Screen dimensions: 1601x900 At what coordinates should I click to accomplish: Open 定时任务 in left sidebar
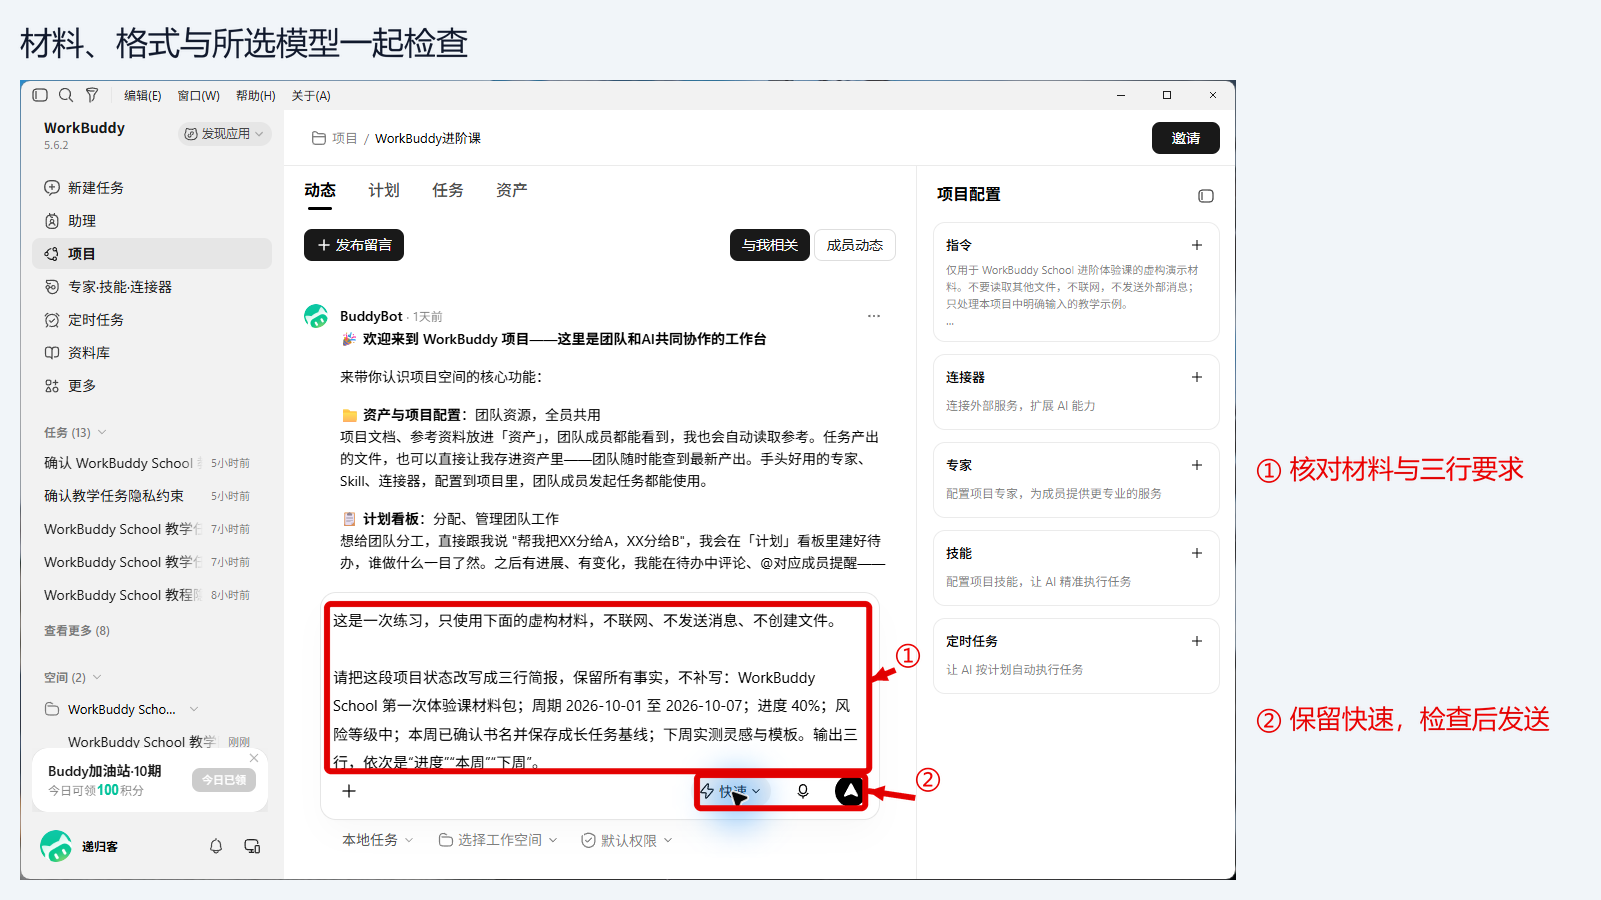[x=152, y=320]
